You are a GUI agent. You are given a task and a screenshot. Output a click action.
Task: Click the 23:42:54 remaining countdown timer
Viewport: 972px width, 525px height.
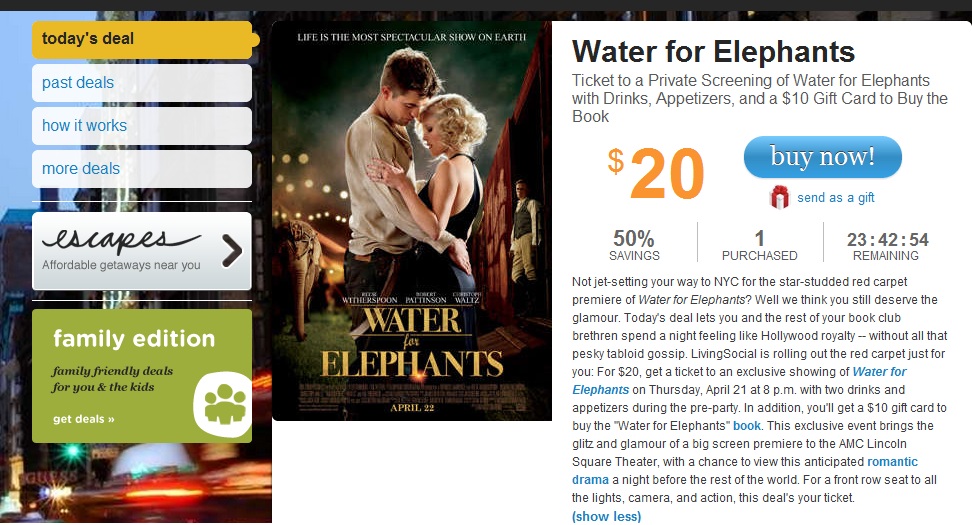(x=887, y=240)
